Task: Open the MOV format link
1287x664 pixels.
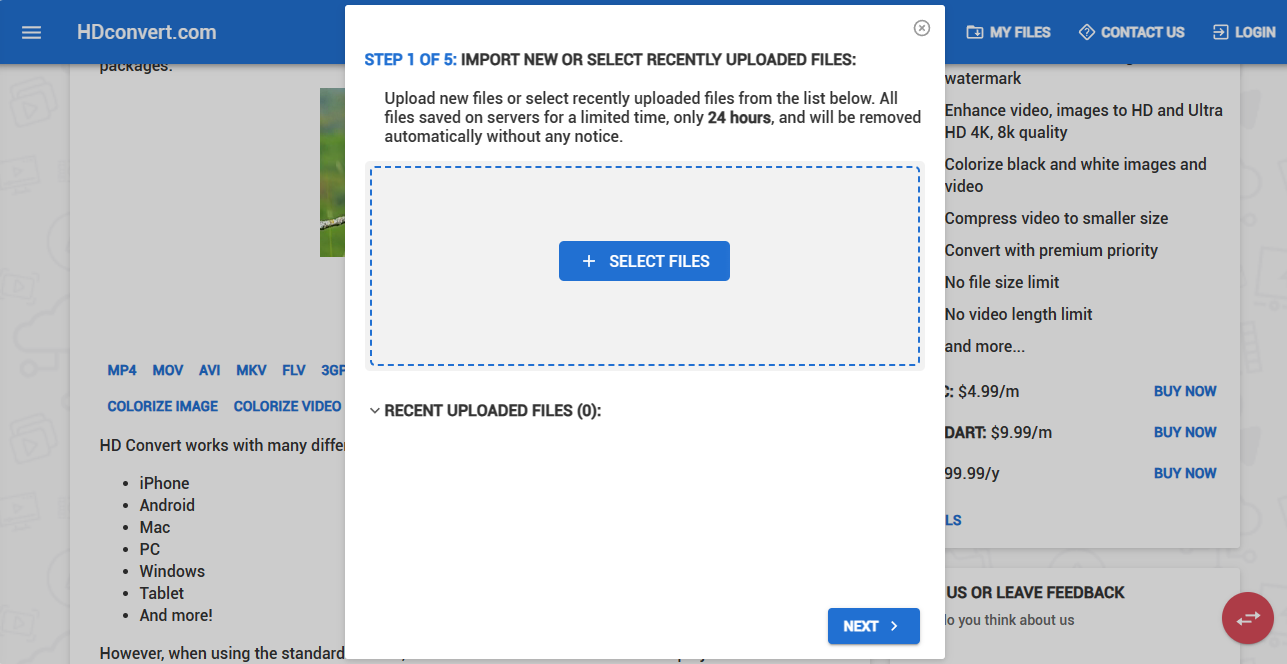Action: (x=168, y=370)
